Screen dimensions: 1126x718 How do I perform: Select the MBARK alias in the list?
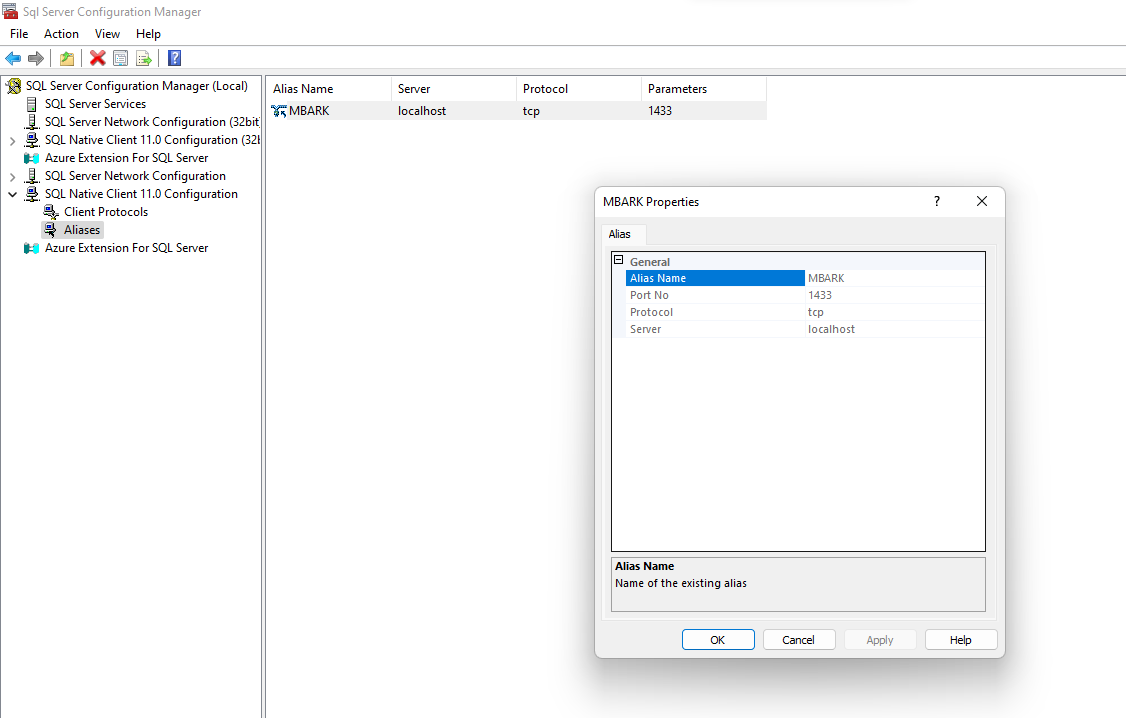pyautogui.click(x=309, y=111)
